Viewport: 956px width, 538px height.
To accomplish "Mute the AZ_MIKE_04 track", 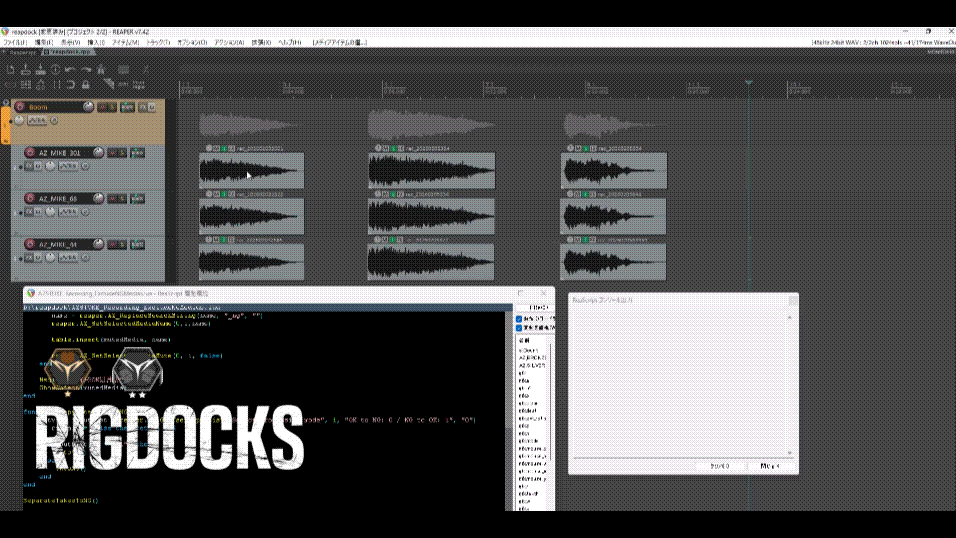I will (113, 244).
